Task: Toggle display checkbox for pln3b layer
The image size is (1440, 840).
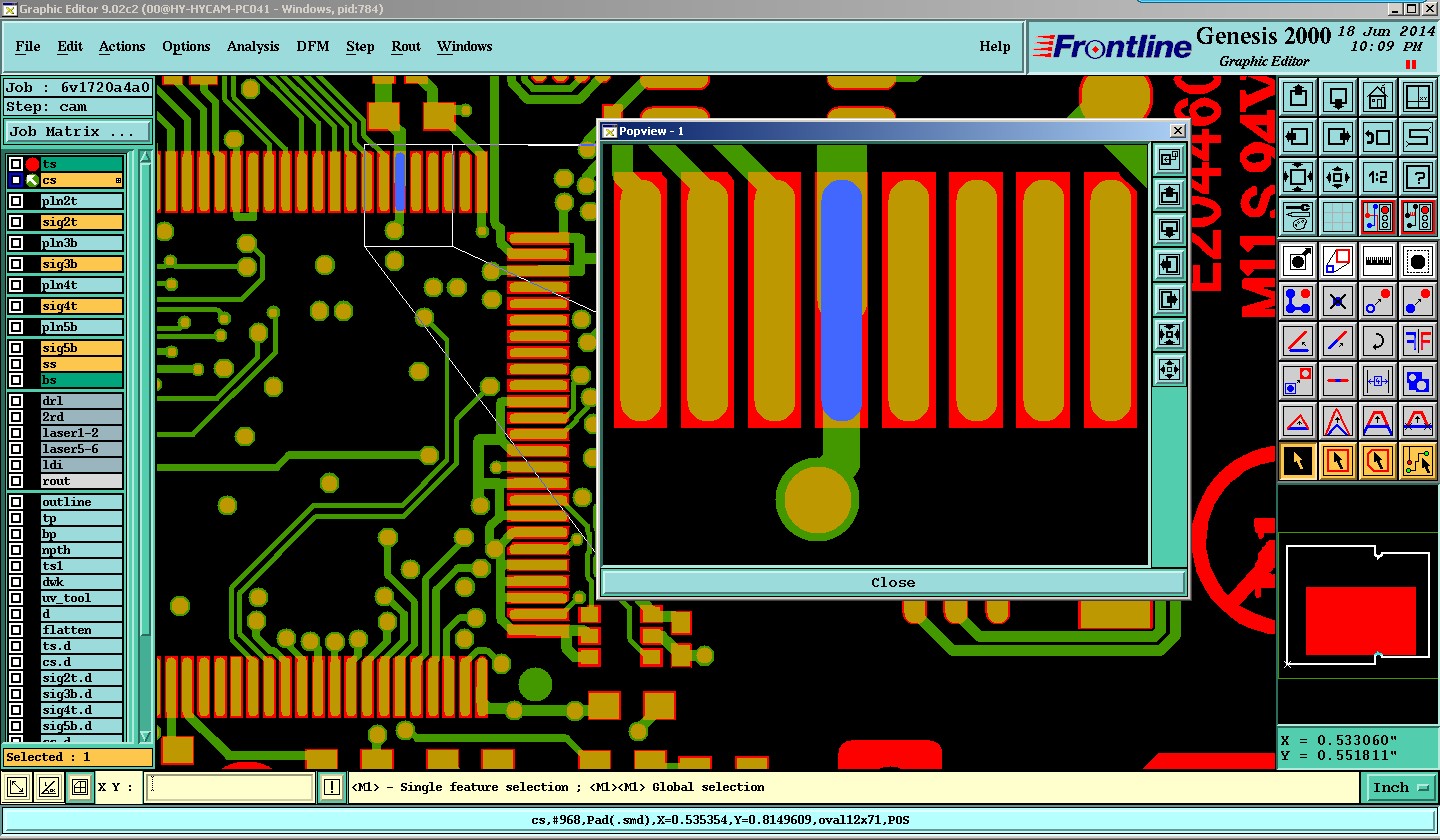Action: coord(16,243)
